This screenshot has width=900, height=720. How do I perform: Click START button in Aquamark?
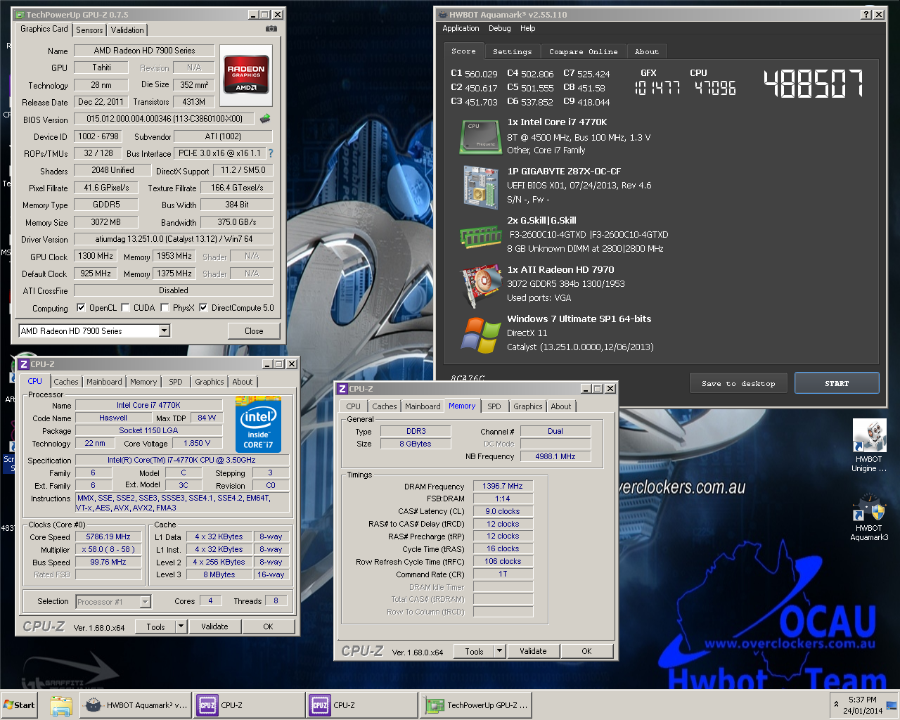(837, 383)
